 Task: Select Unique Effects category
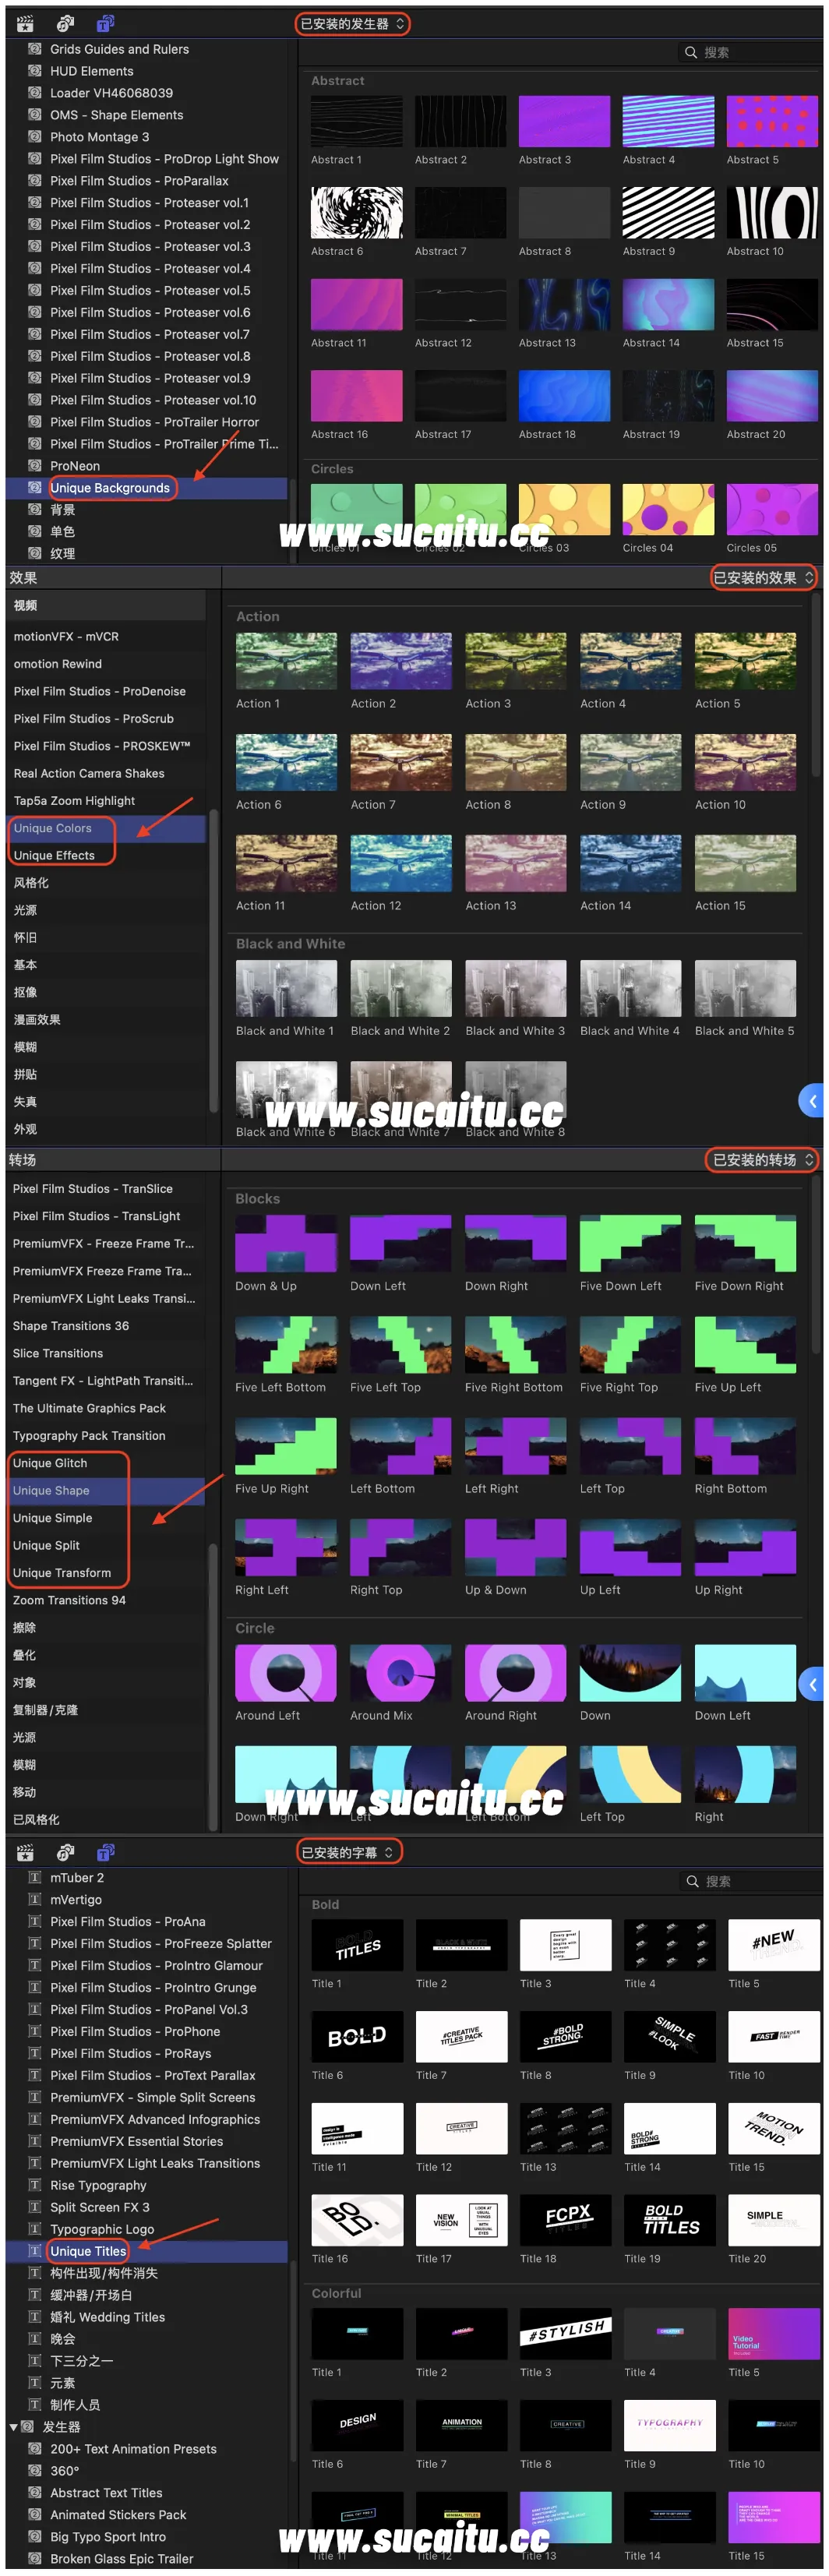point(54,855)
